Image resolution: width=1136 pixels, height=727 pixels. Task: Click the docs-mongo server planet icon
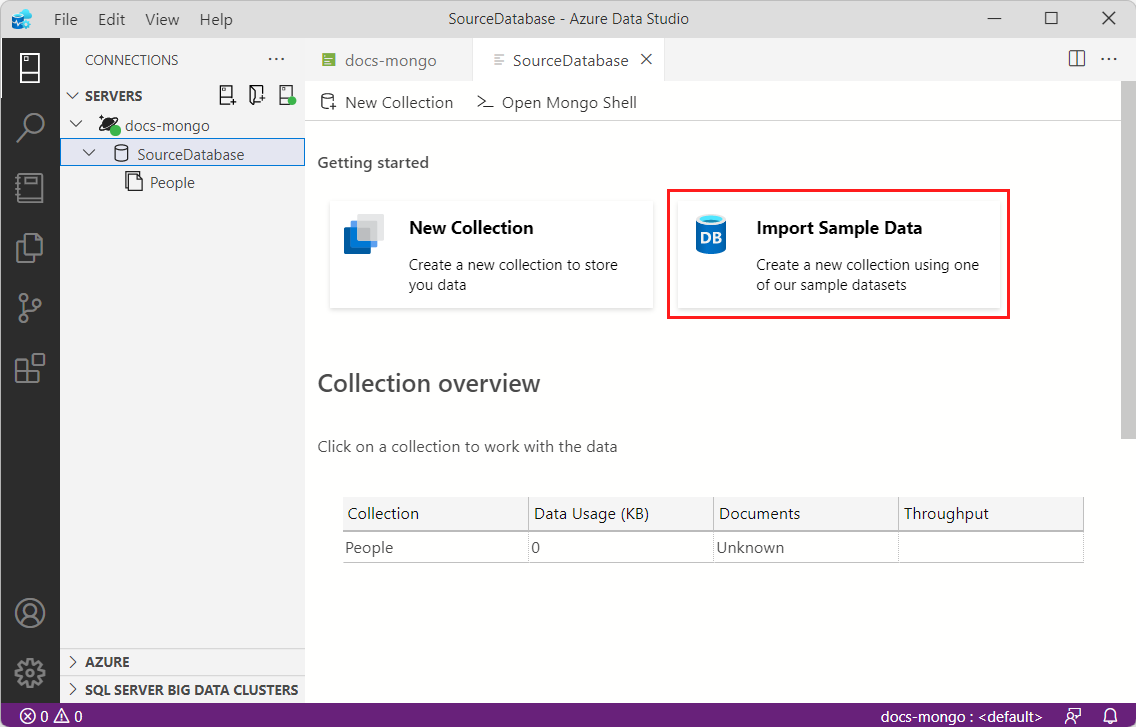(x=109, y=125)
